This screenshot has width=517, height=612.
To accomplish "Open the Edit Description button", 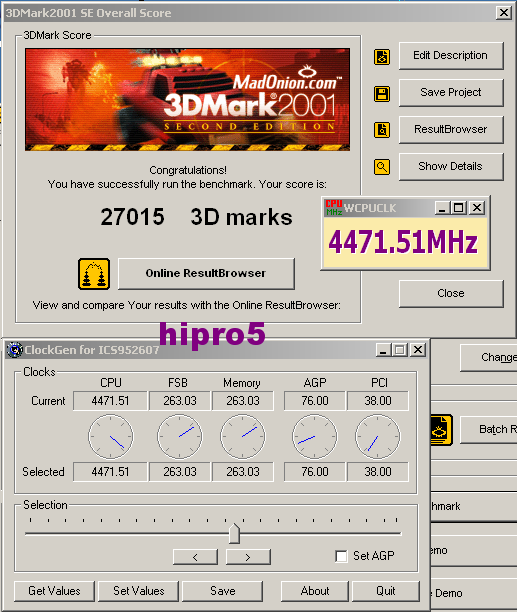I will point(451,56).
